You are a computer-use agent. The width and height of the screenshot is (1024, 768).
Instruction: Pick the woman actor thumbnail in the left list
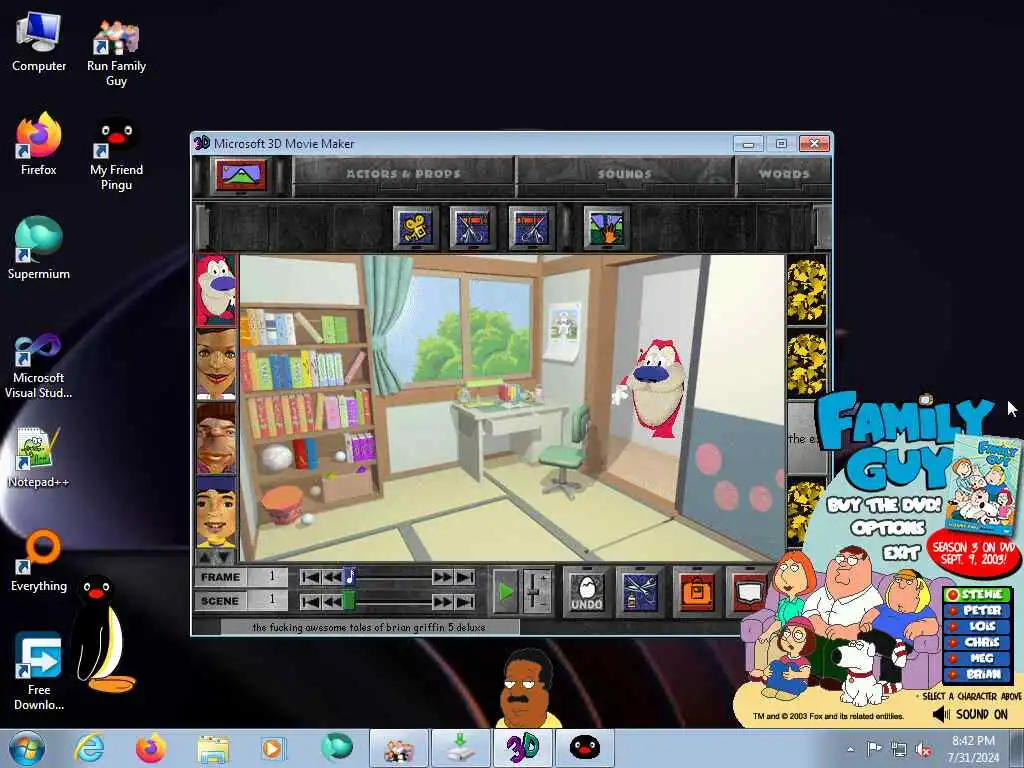216,364
